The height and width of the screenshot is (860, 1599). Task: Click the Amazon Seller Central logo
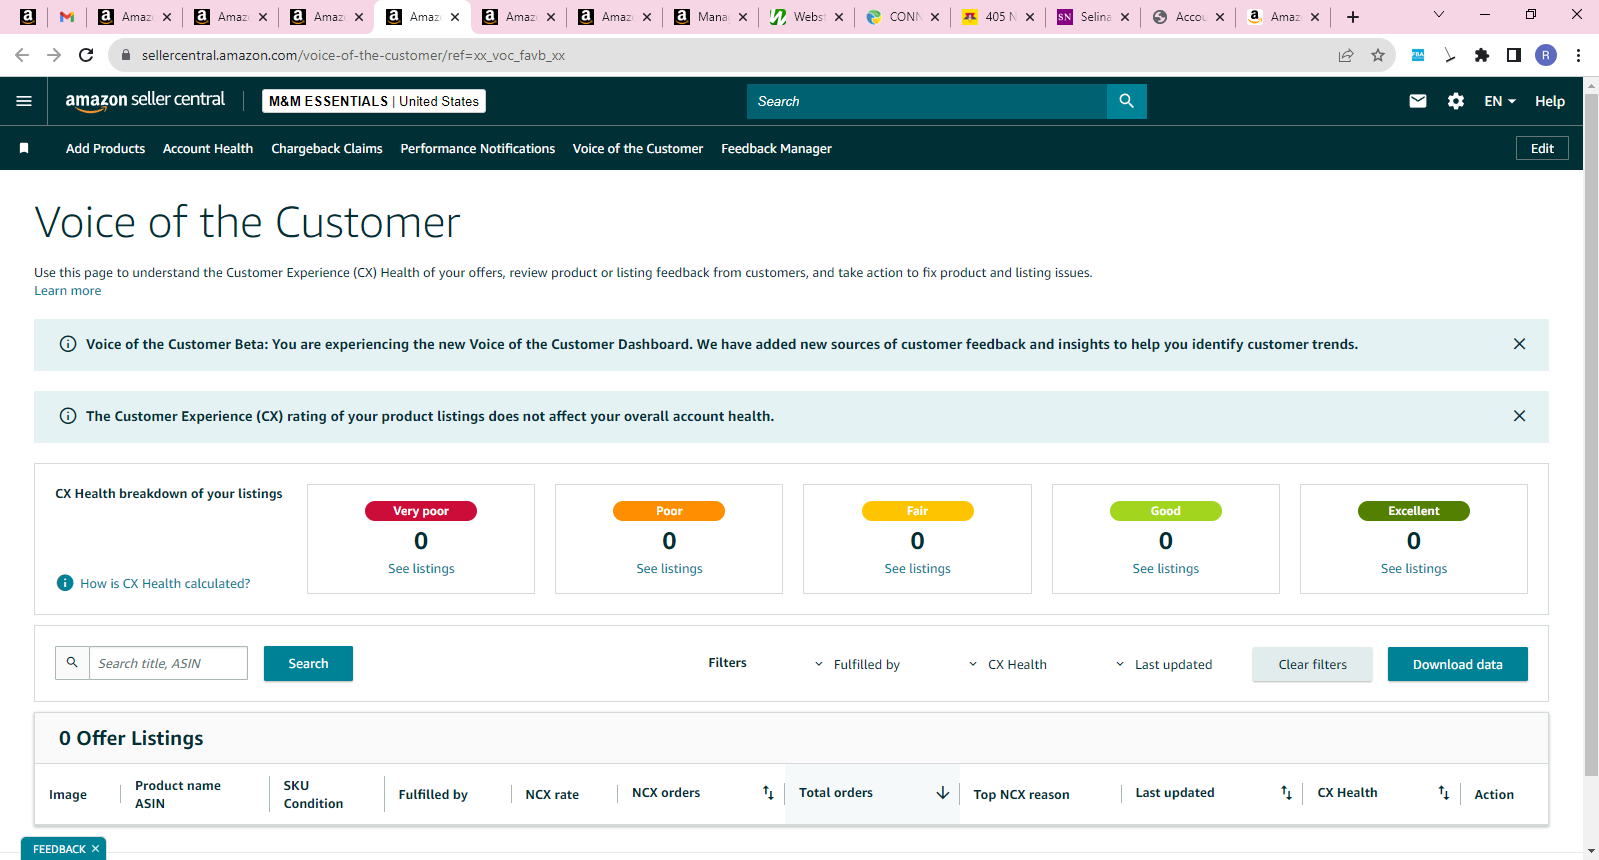click(145, 100)
